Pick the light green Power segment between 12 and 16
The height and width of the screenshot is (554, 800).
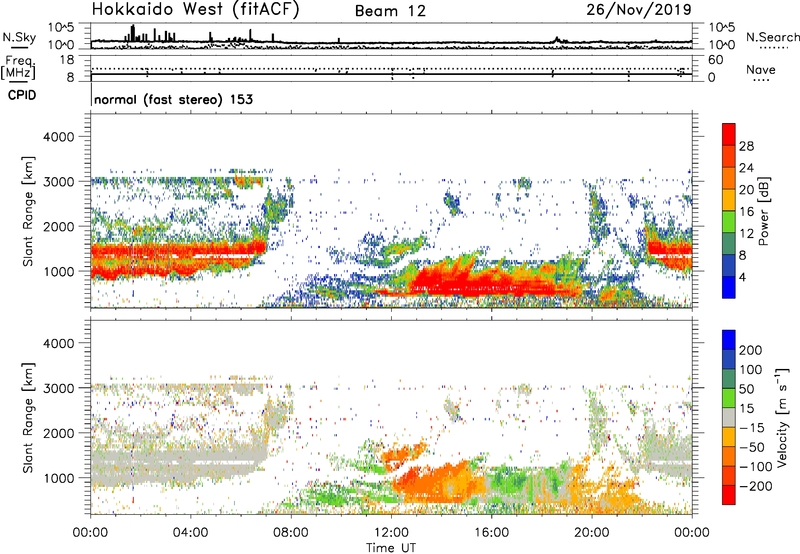[729, 221]
